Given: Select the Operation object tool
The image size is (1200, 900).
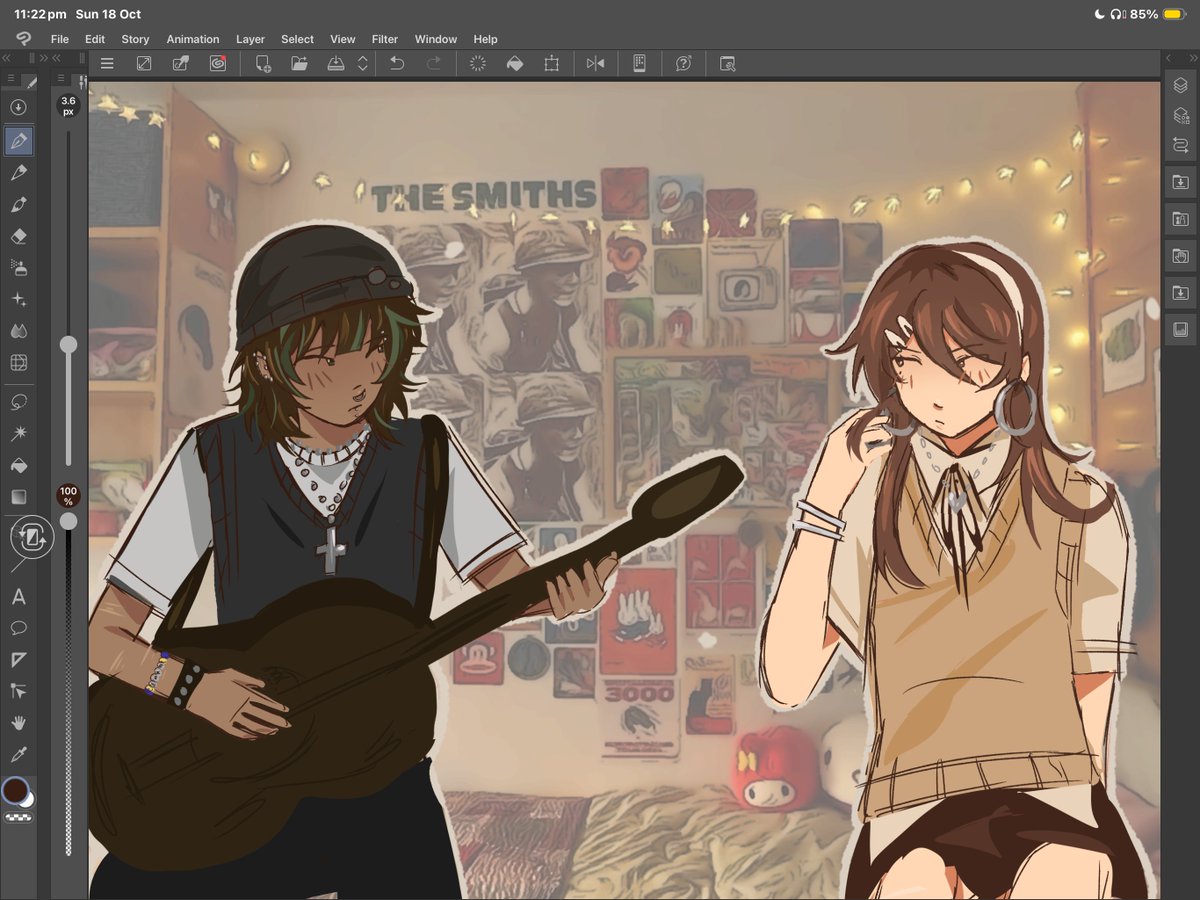Looking at the screenshot, I should coord(18,690).
